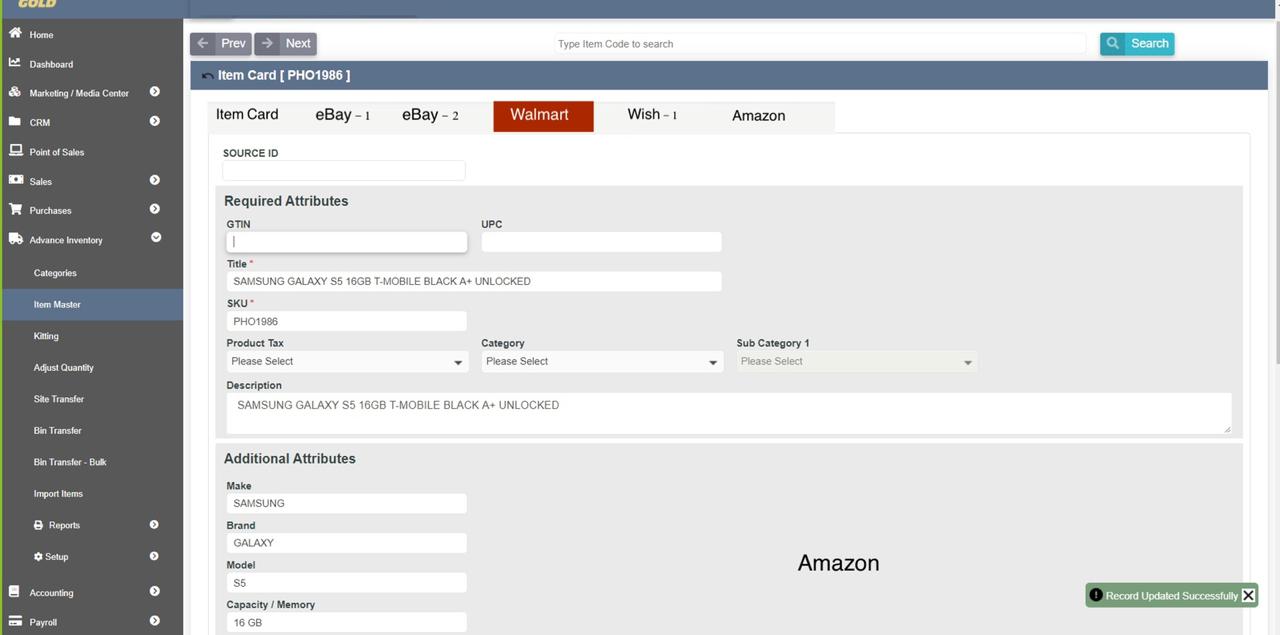
Task: Open the Bin Transfer - Bulk menu item
Action: click(70, 462)
